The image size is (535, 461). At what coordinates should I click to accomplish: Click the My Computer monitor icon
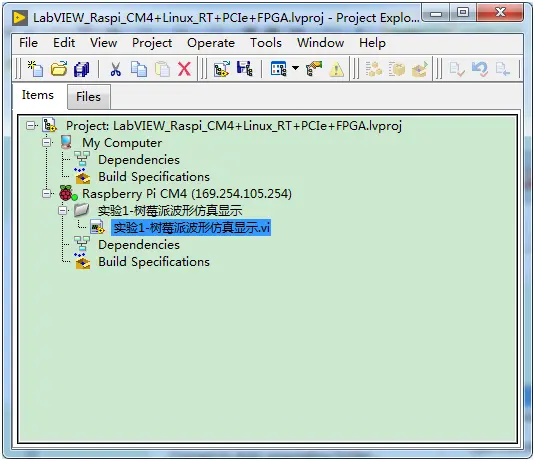point(66,142)
